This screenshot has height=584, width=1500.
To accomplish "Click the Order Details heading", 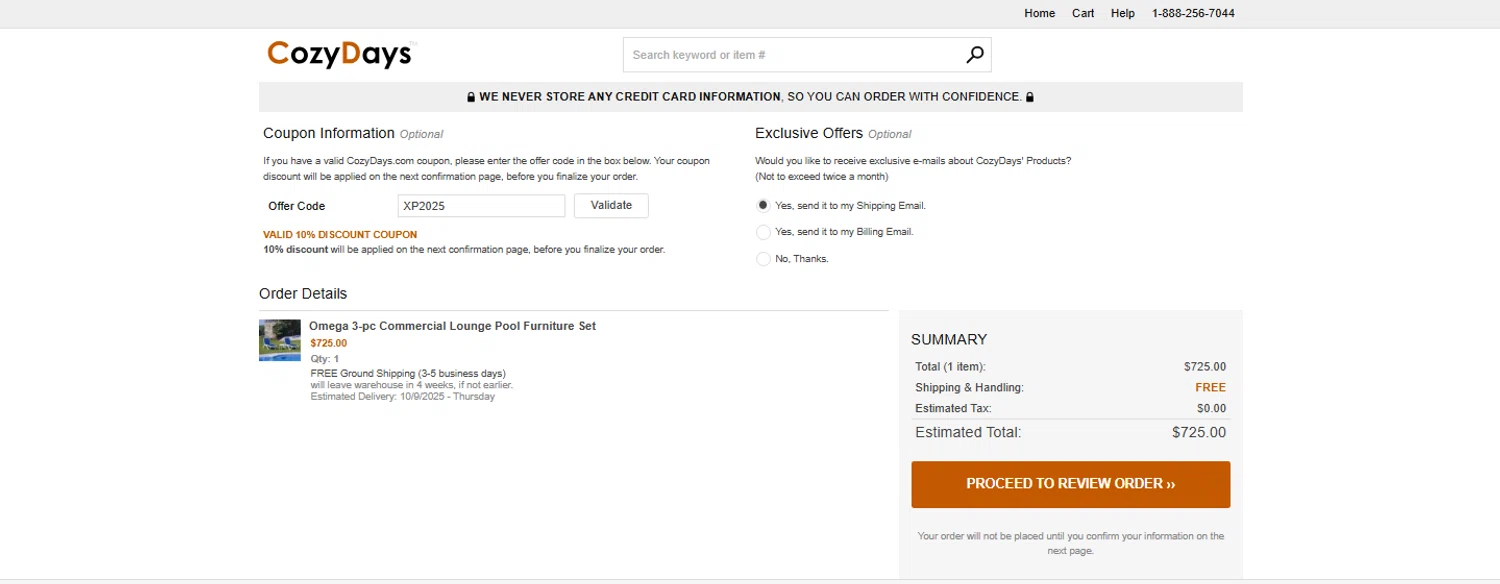I will [x=303, y=293].
